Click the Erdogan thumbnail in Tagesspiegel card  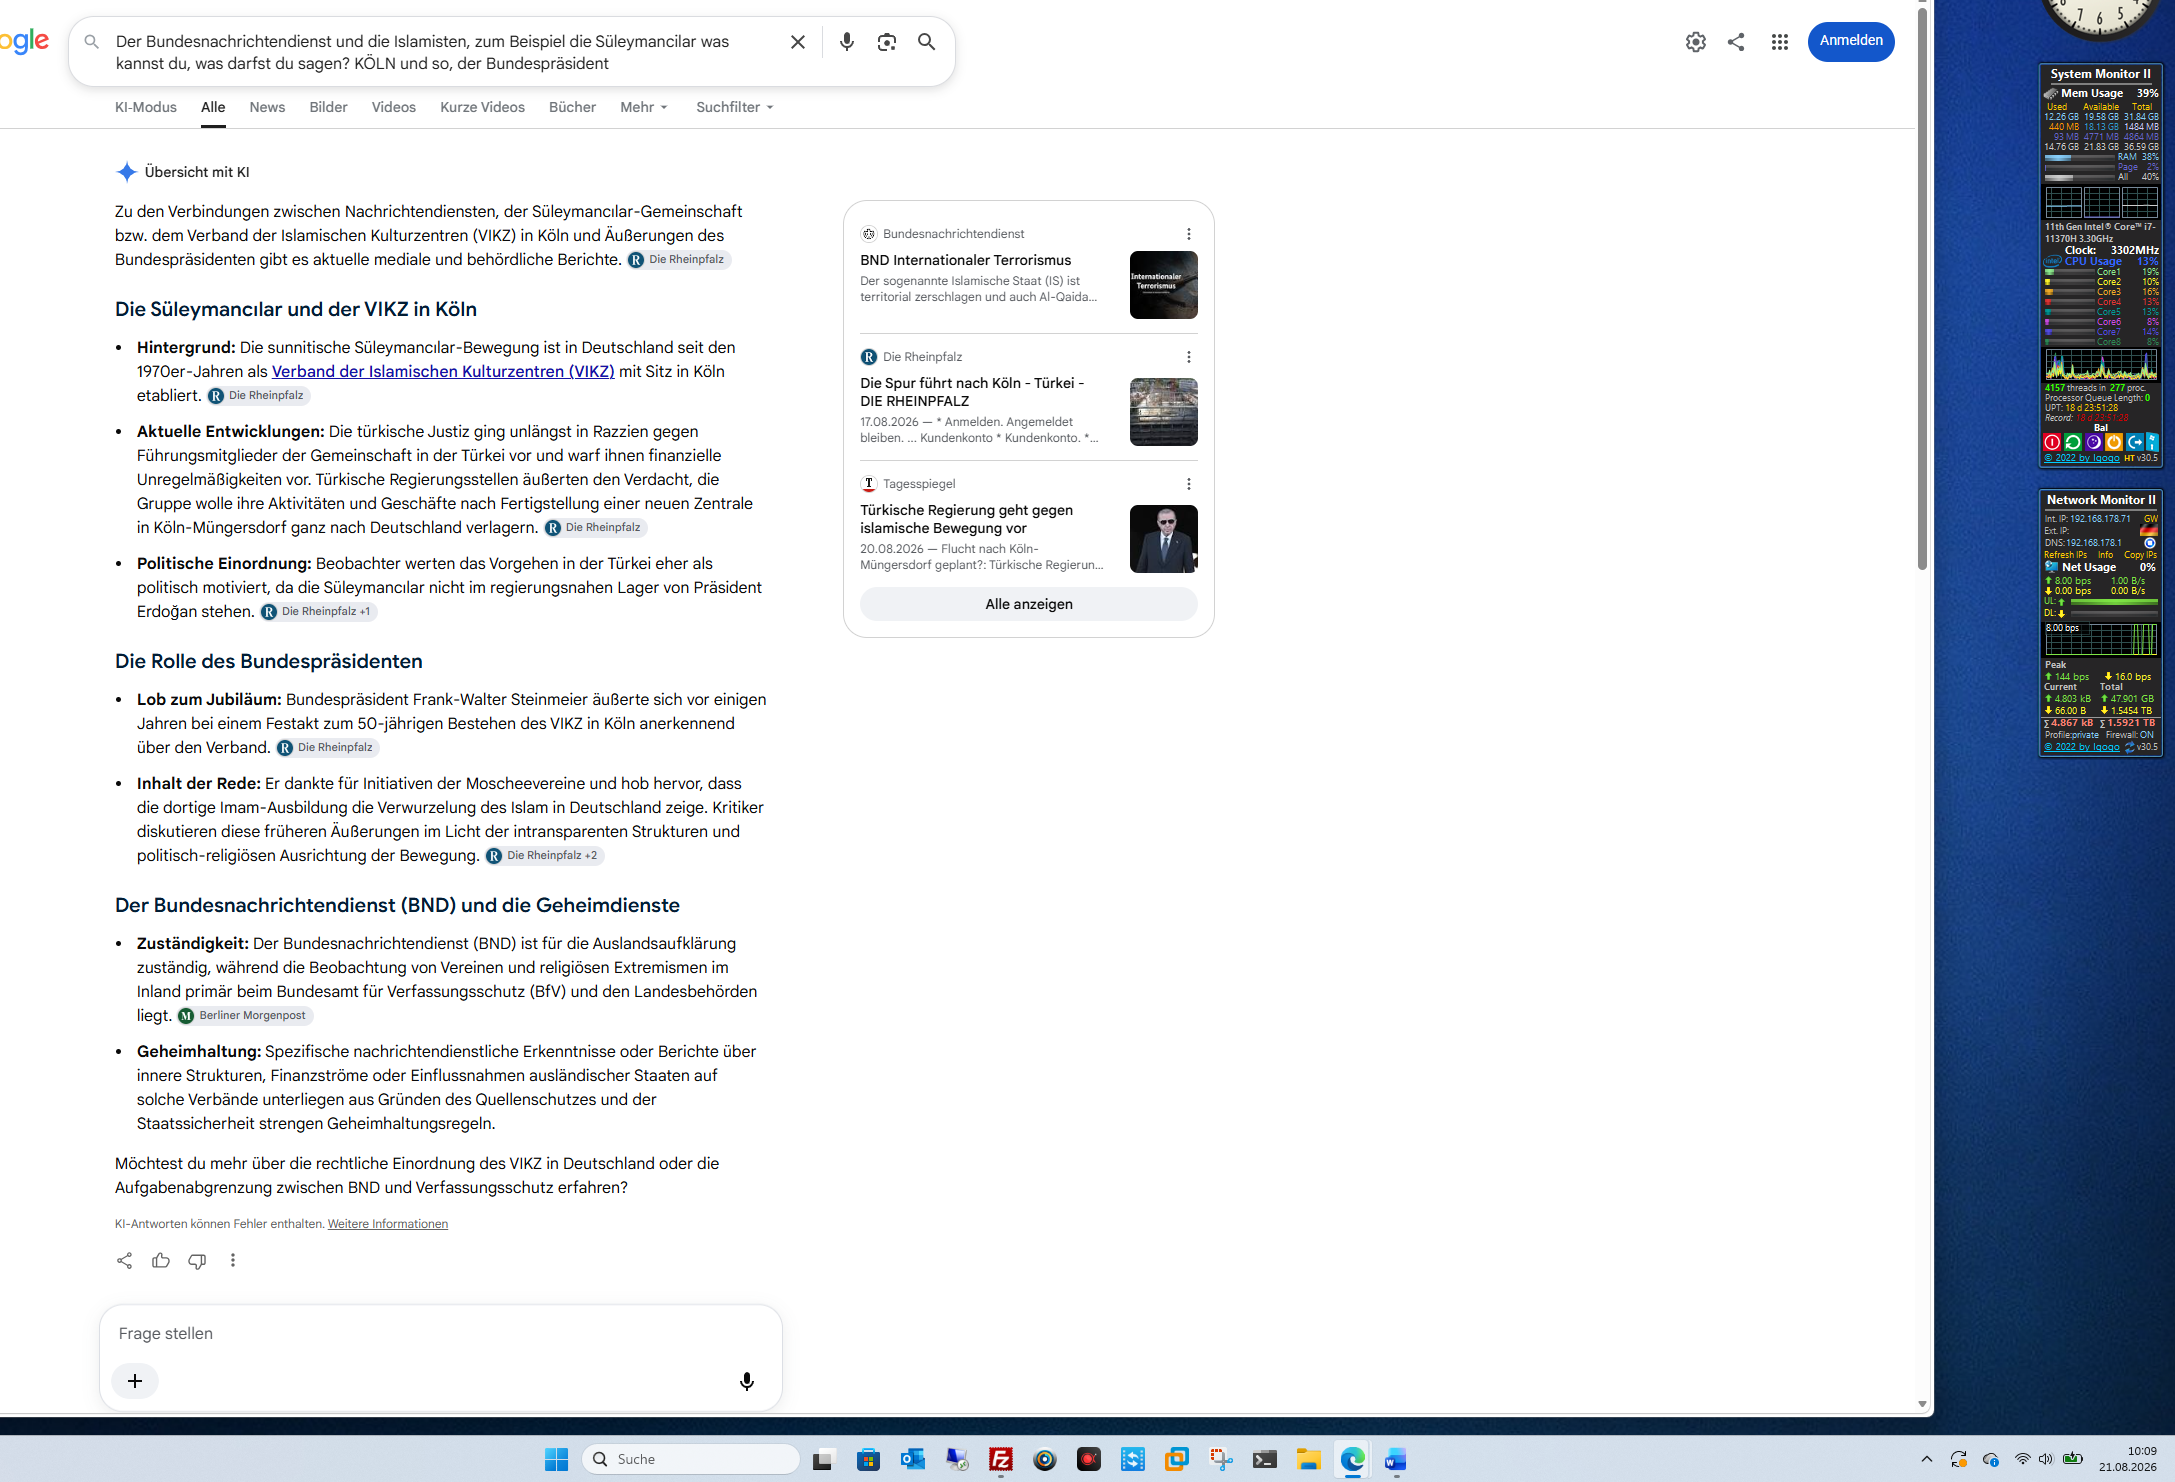click(x=1164, y=539)
